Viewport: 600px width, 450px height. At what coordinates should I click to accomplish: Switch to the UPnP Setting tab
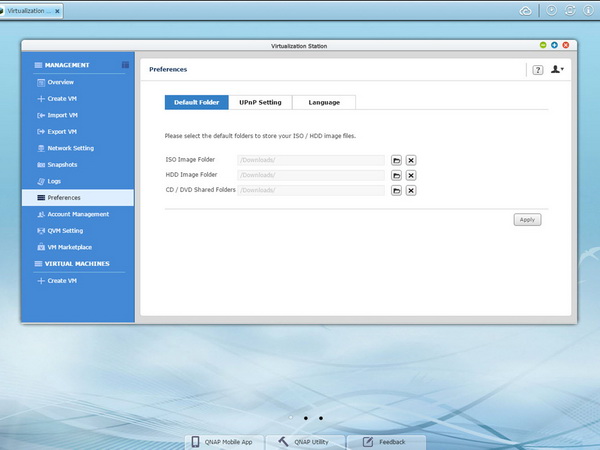[260, 103]
